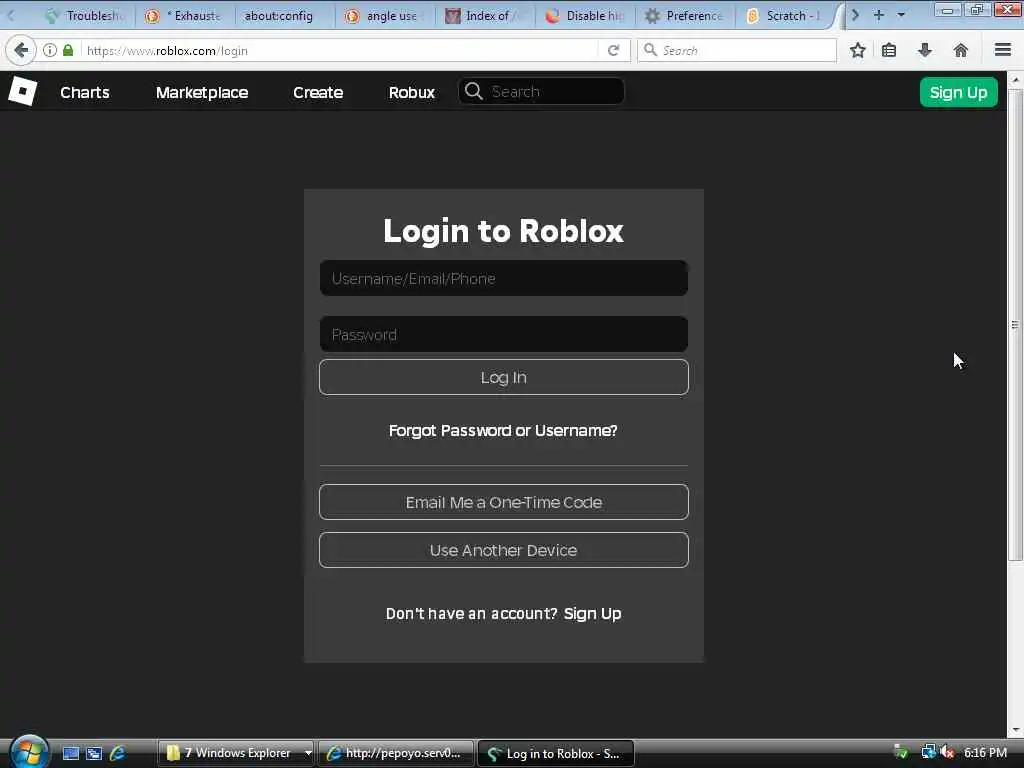Click the Roblox logo icon
Image resolution: width=1024 pixels, height=768 pixels.
click(x=23, y=91)
